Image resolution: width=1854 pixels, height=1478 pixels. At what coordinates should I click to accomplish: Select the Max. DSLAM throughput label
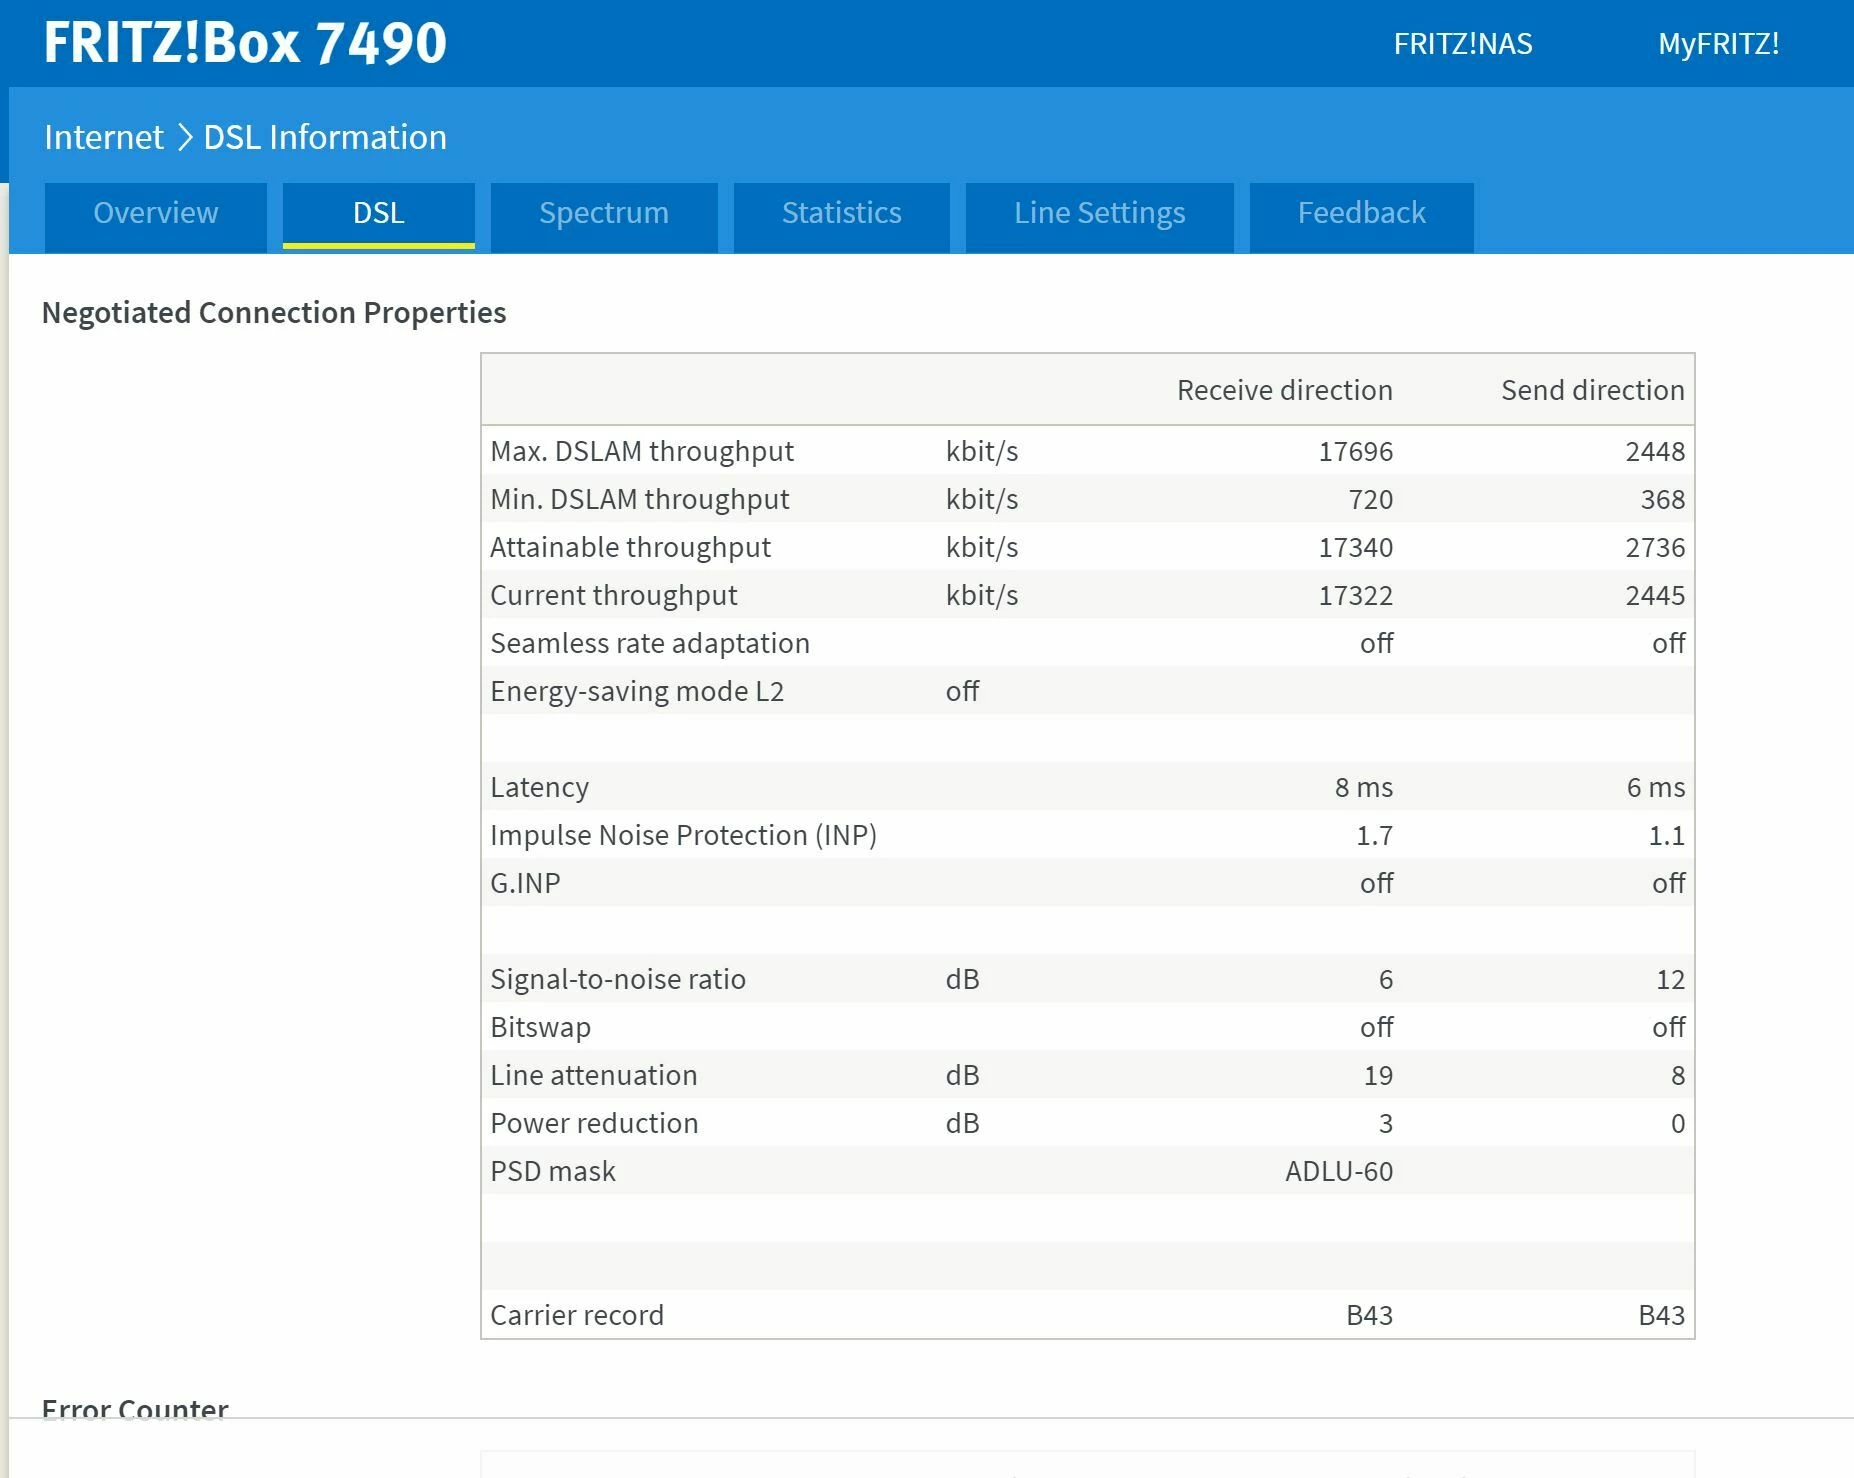point(642,451)
